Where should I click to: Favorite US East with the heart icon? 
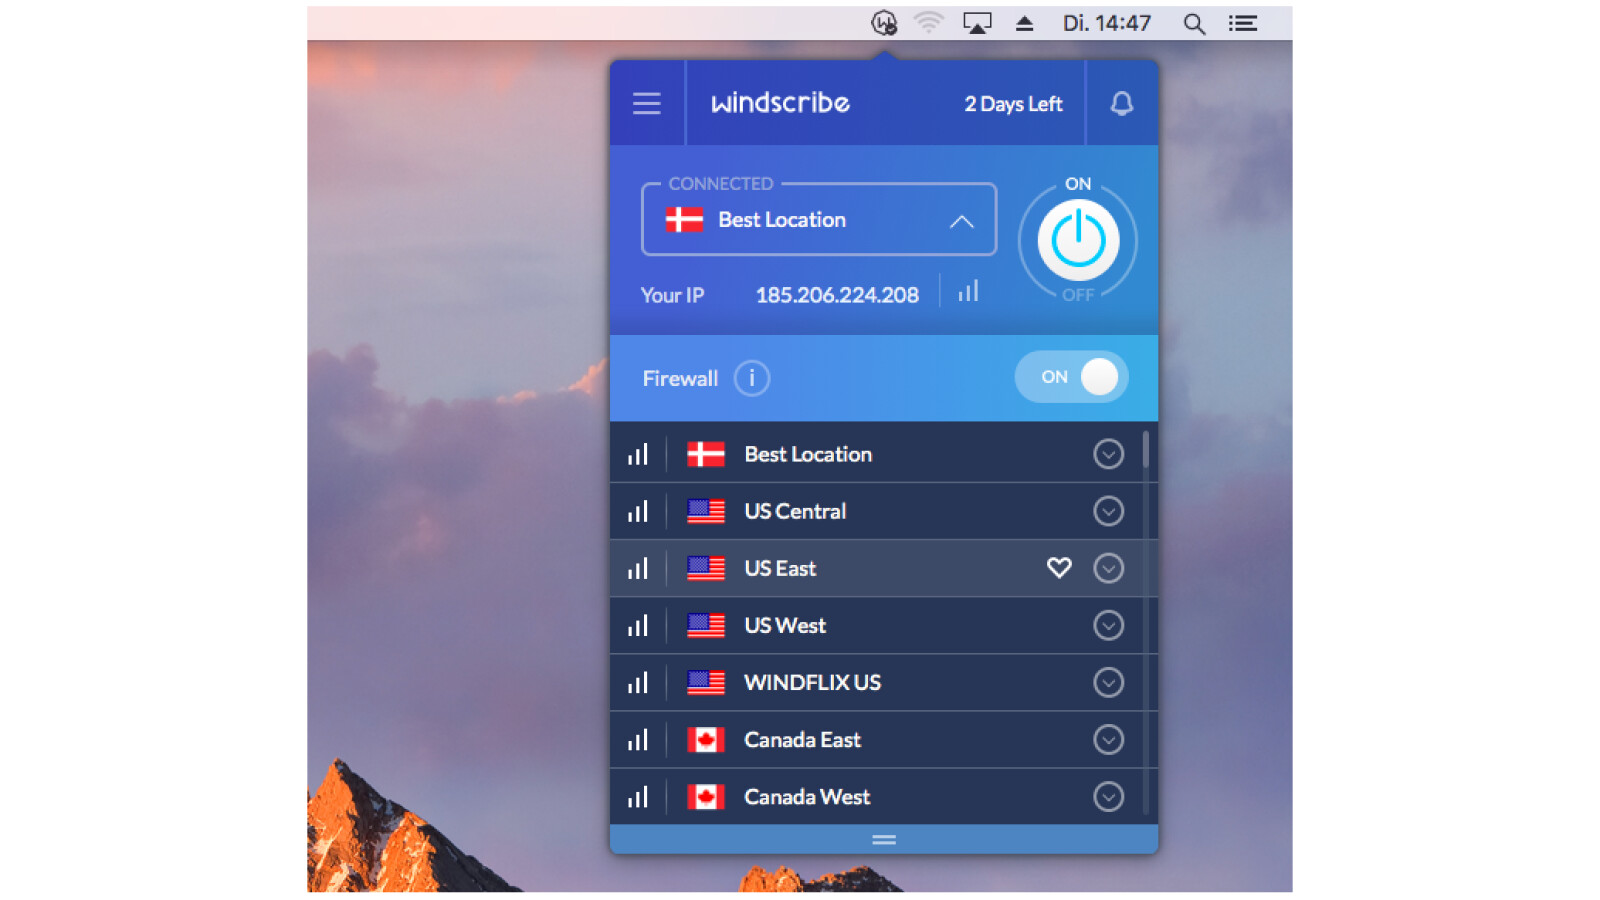pos(1059,568)
